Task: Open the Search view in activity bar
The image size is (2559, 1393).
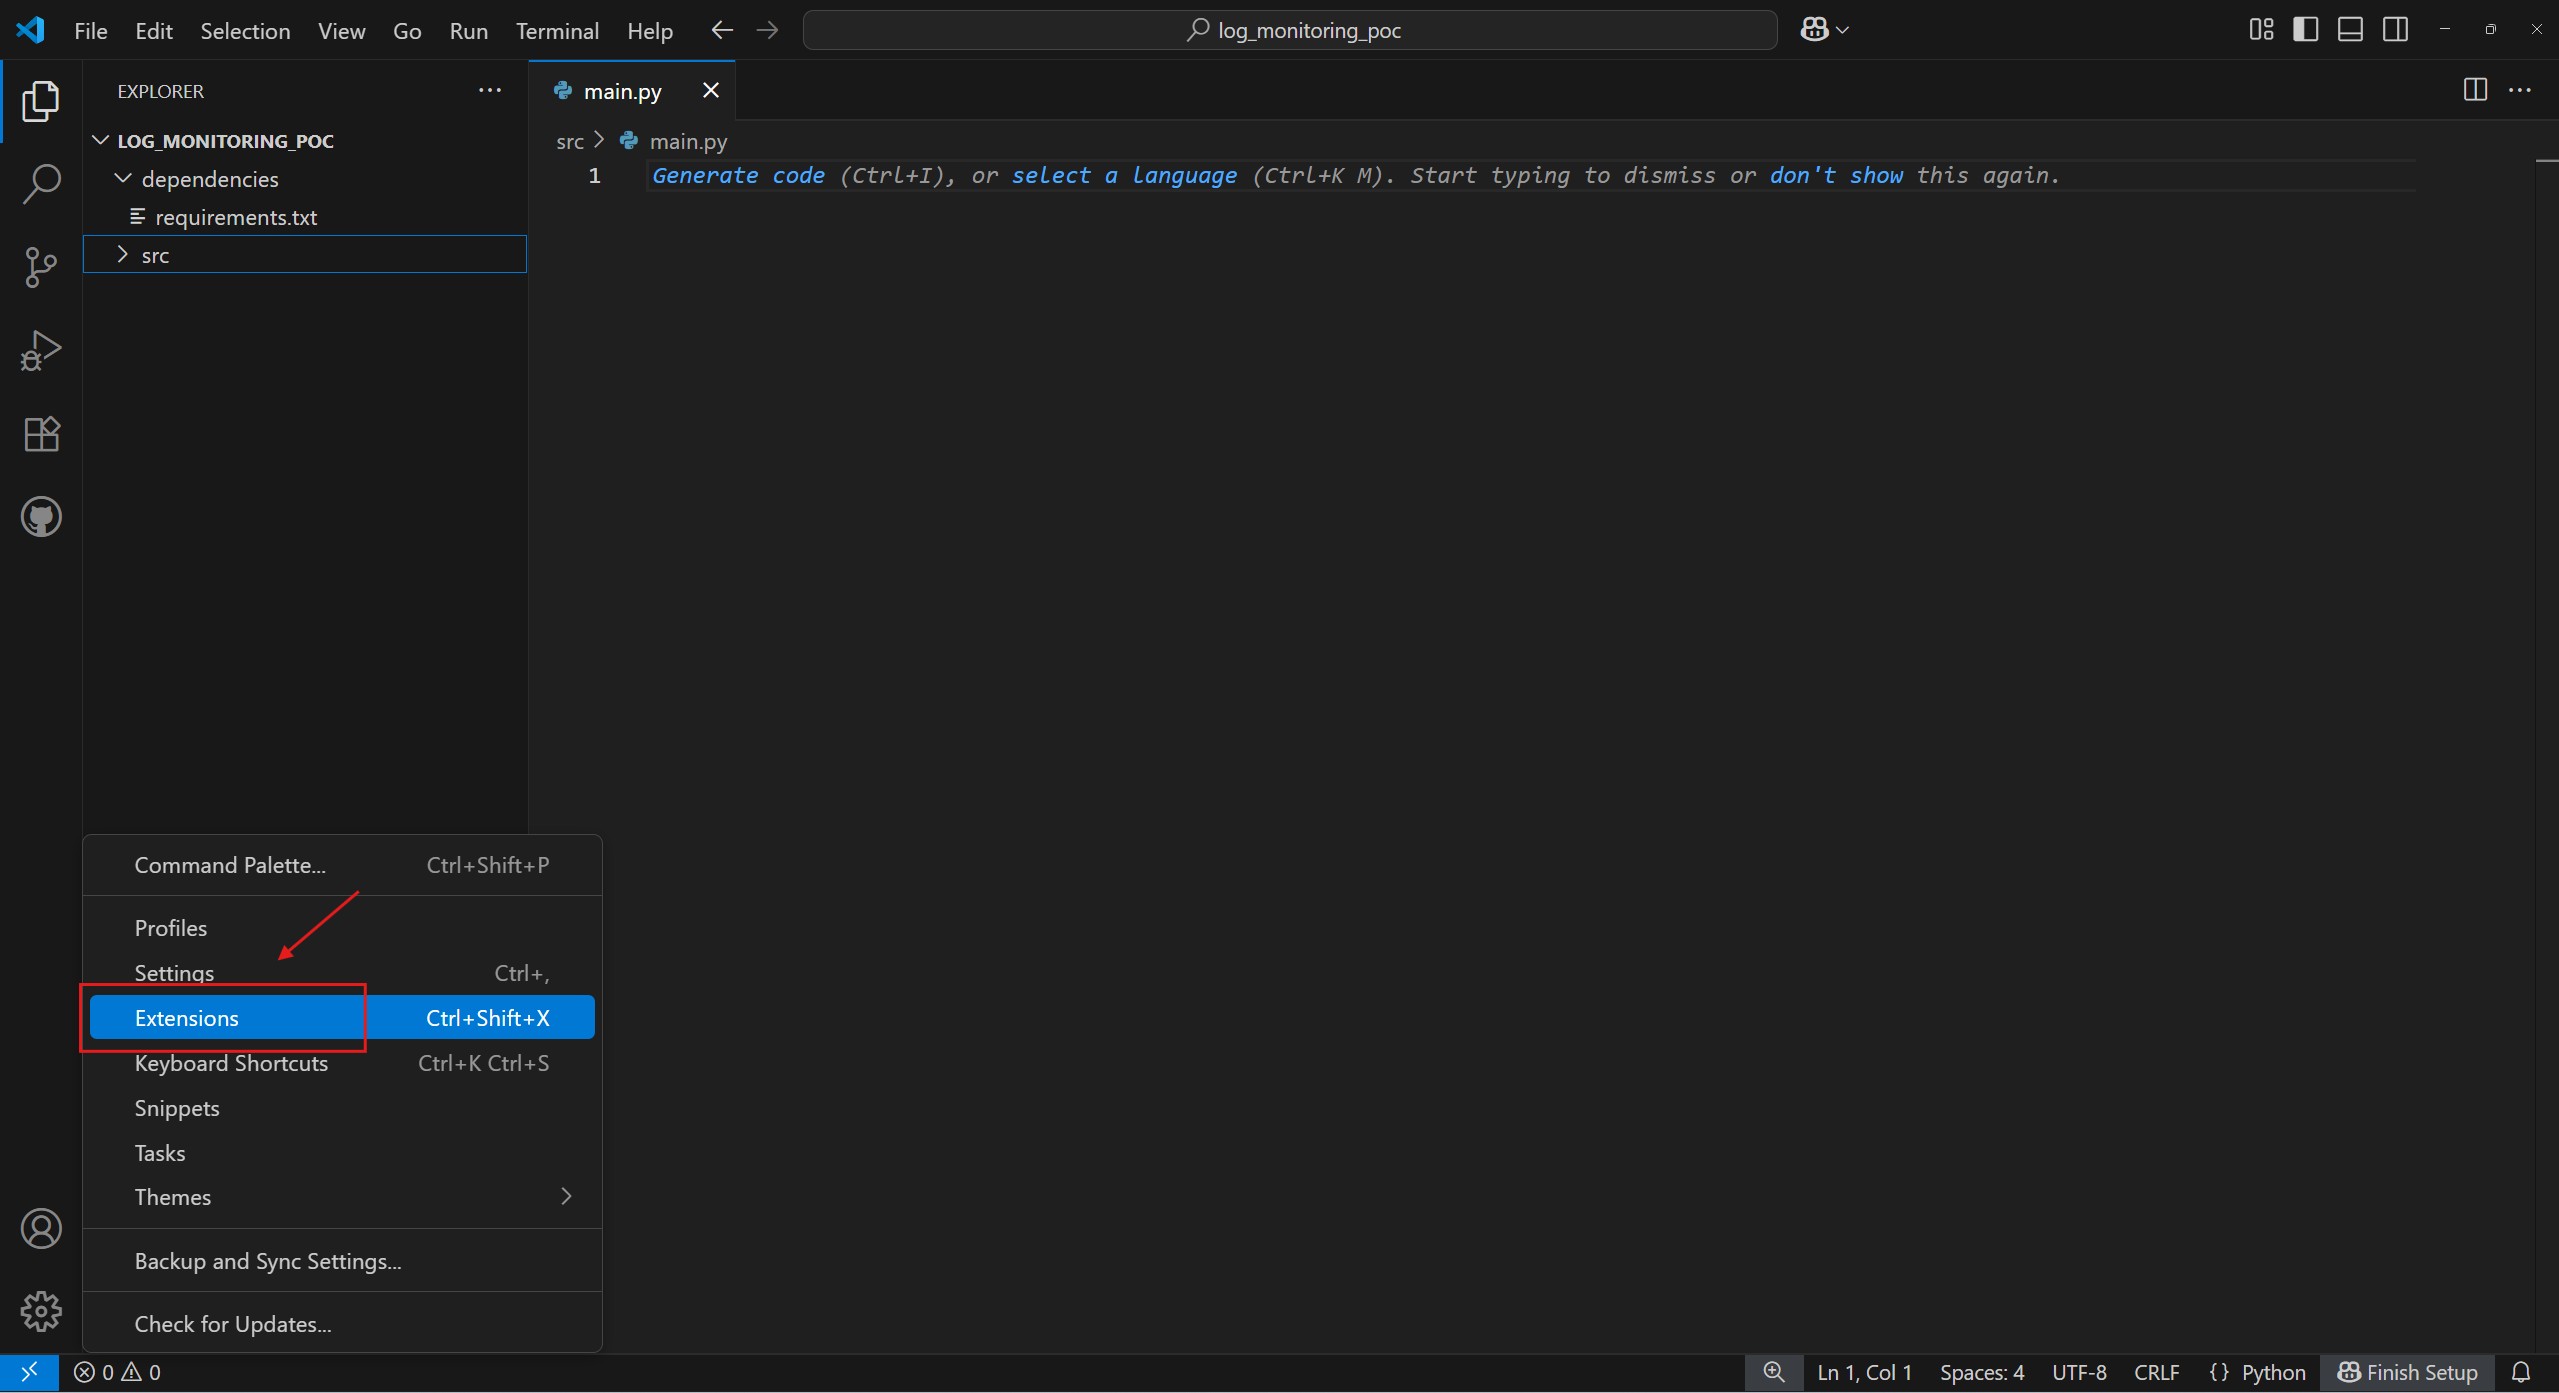Action: (41, 184)
